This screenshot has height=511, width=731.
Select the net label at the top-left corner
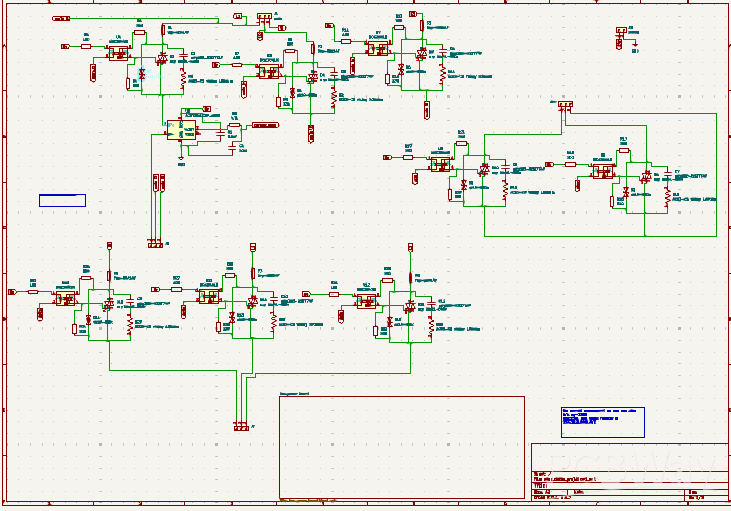pyautogui.click(x=60, y=18)
